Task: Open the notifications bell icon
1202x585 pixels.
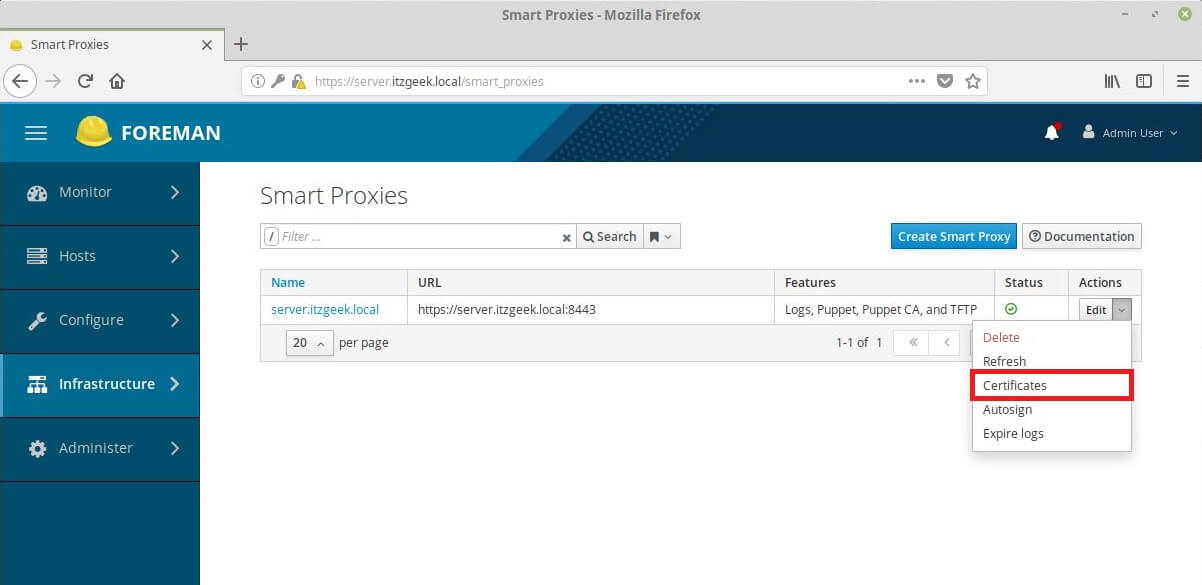Action: coord(1052,132)
